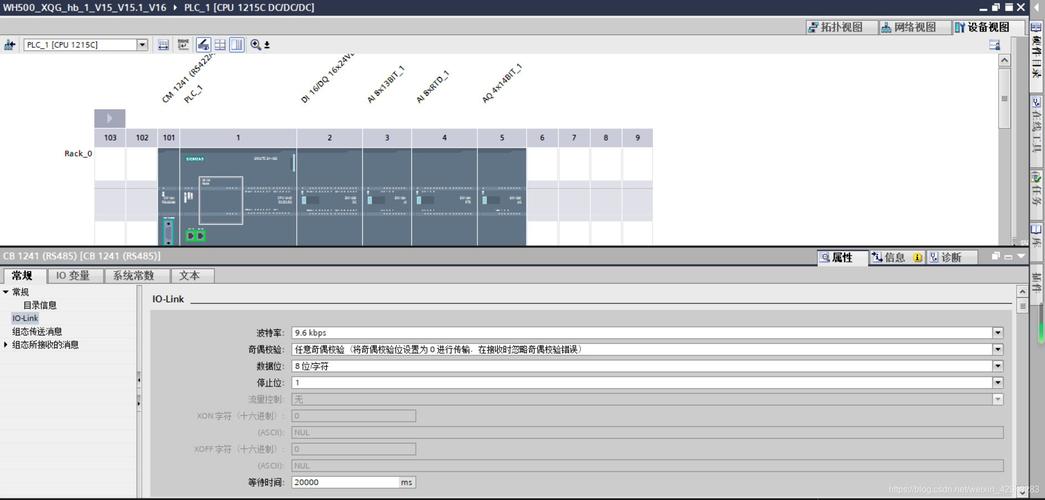Open the 奇偶校验 parity dropdown
The height and width of the screenshot is (500, 1045).
tap(998, 349)
